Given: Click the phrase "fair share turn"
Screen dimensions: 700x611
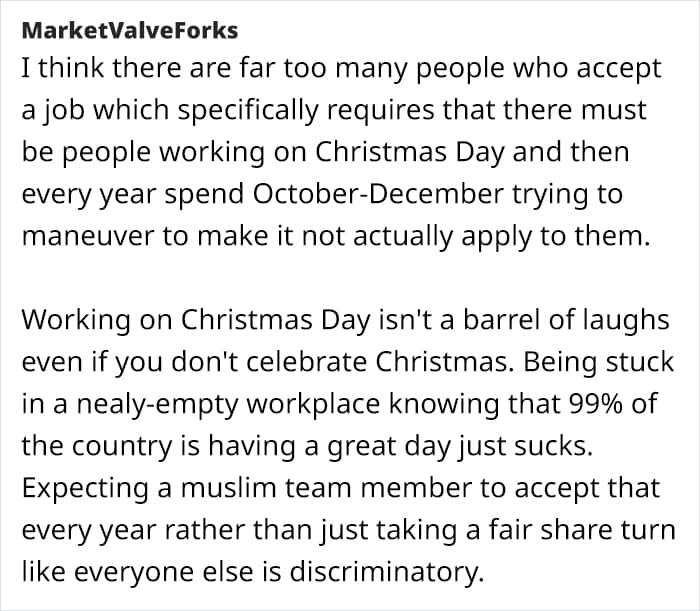Looking at the screenshot, I should (x=582, y=529).
